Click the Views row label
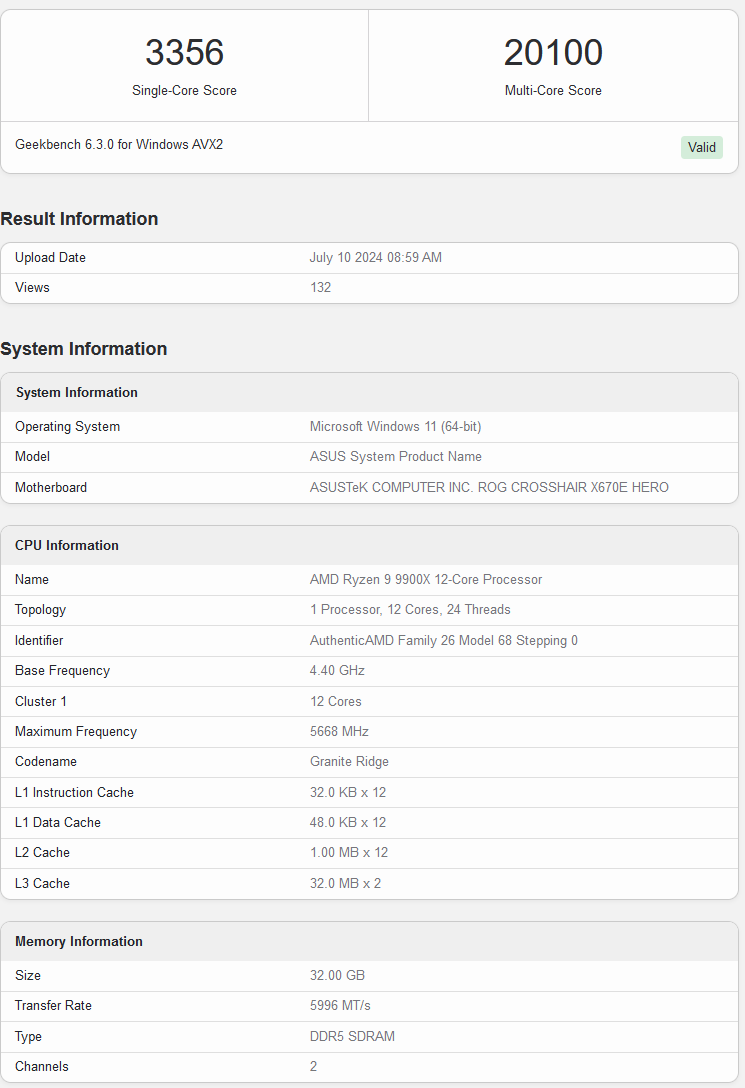This screenshot has height=1088, width=745. point(32,287)
